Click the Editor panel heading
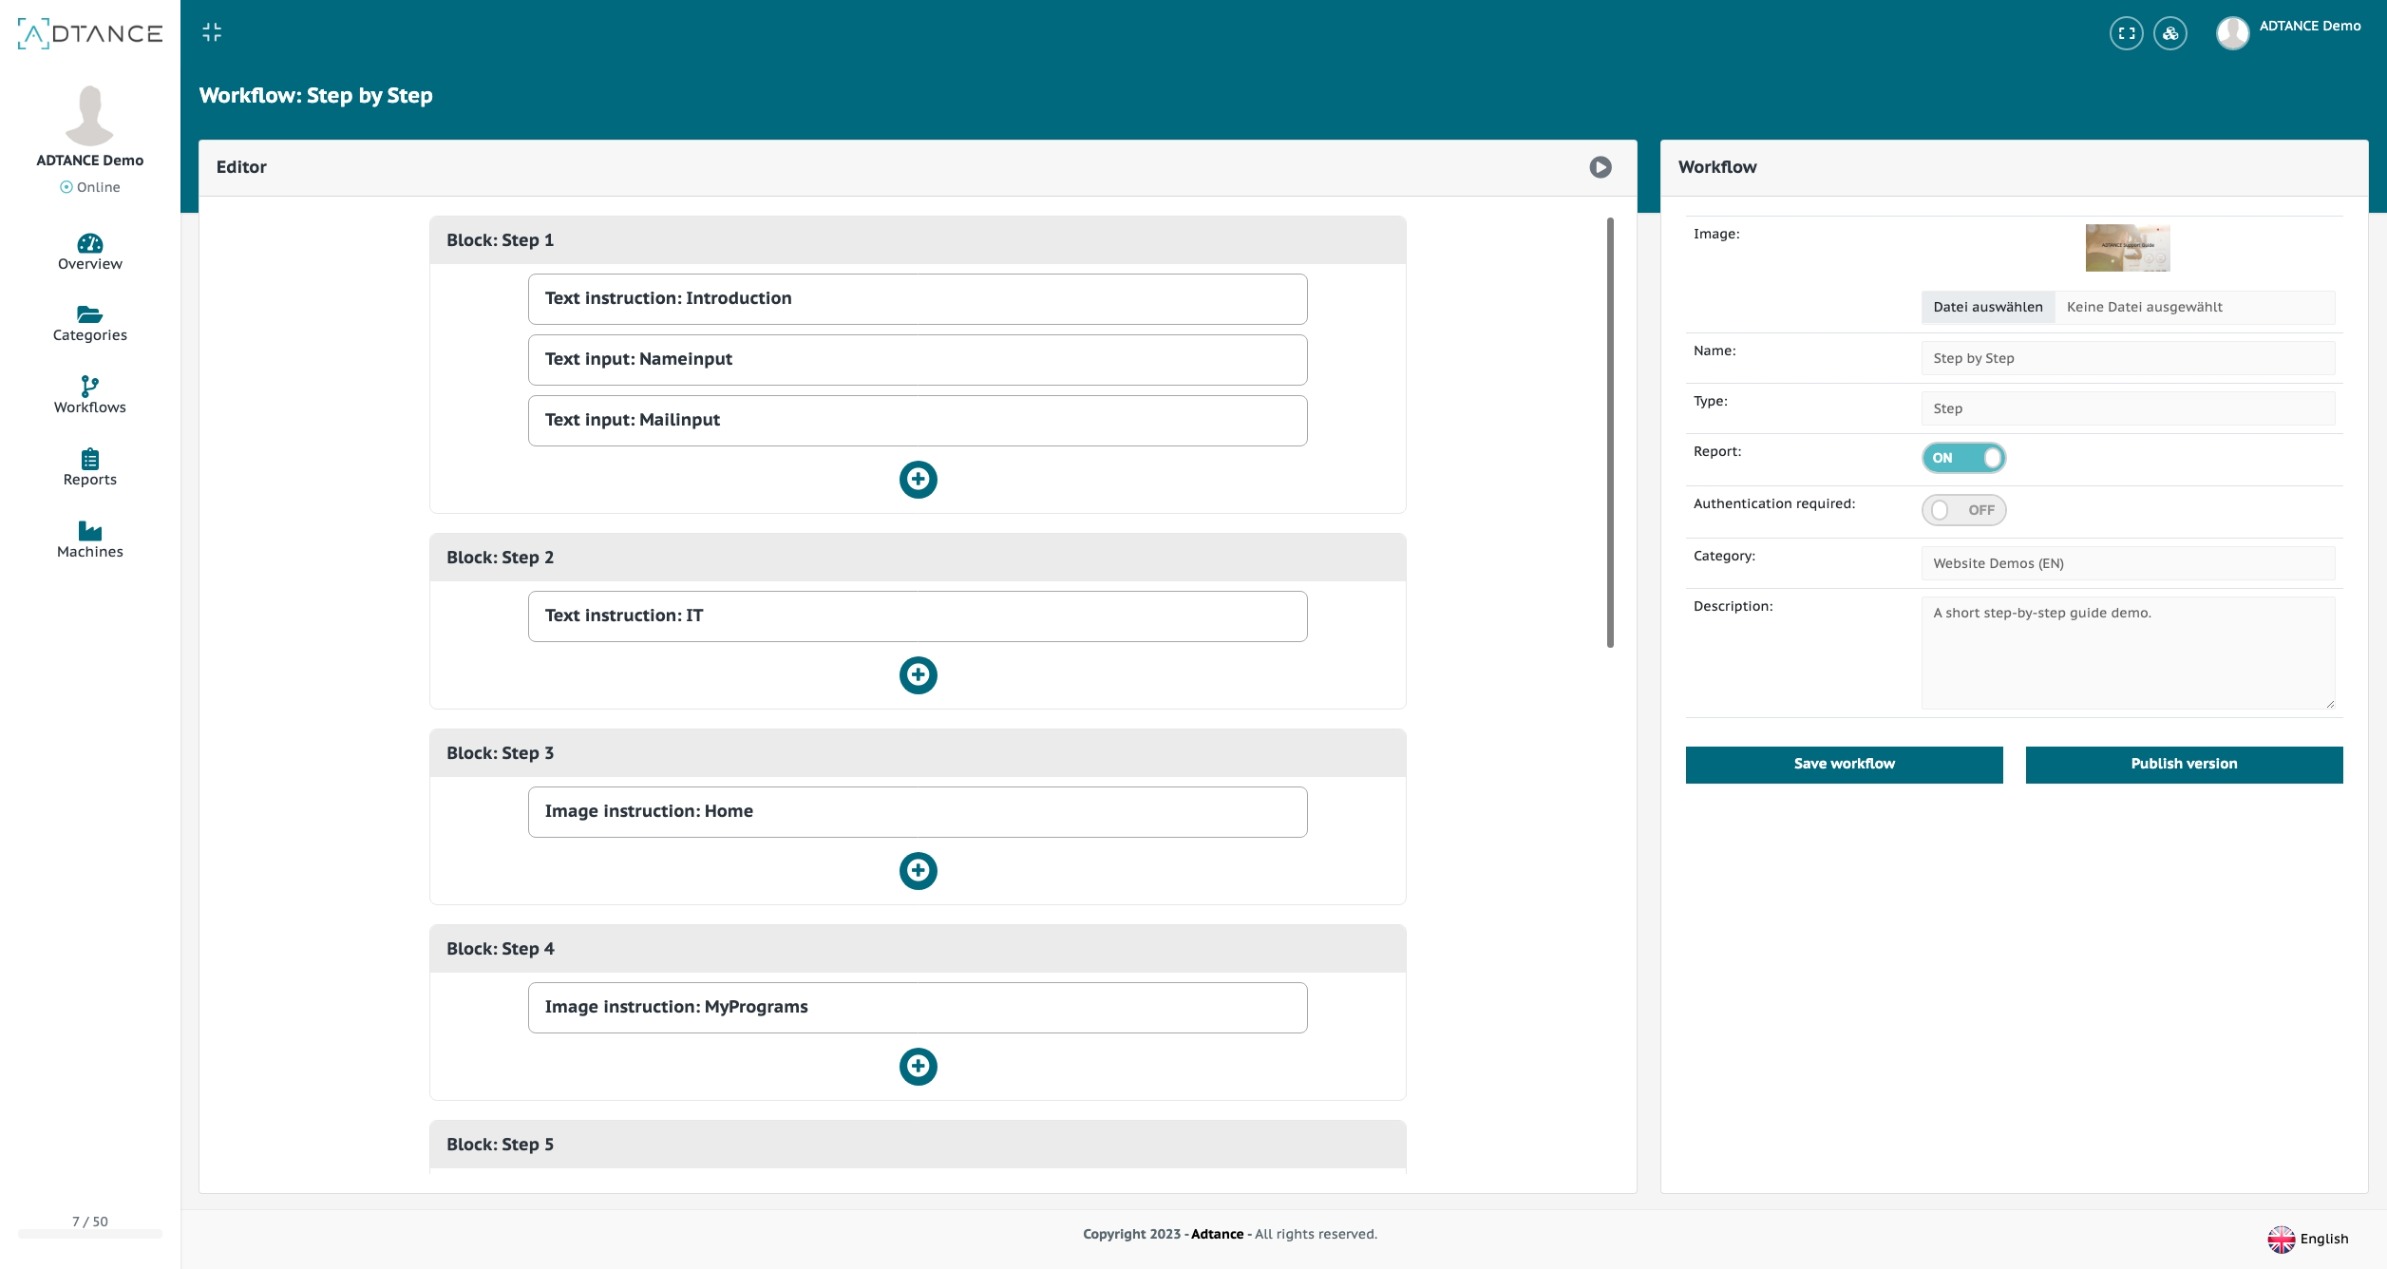Image resolution: width=2387 pixels, height=1269 pixels. tap(241, 167)
